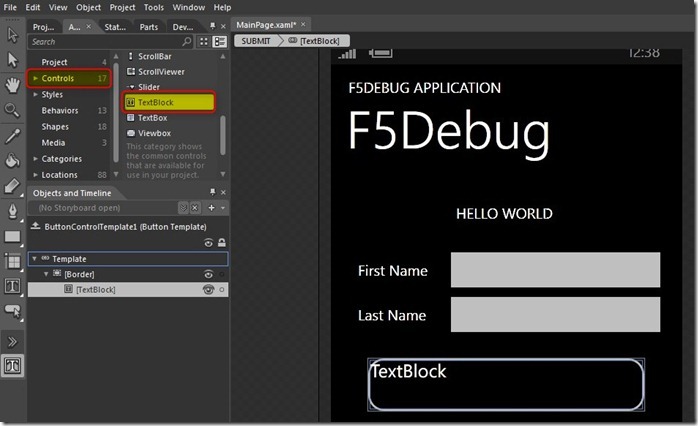Switch Assets to list view mode

point(219,41)
